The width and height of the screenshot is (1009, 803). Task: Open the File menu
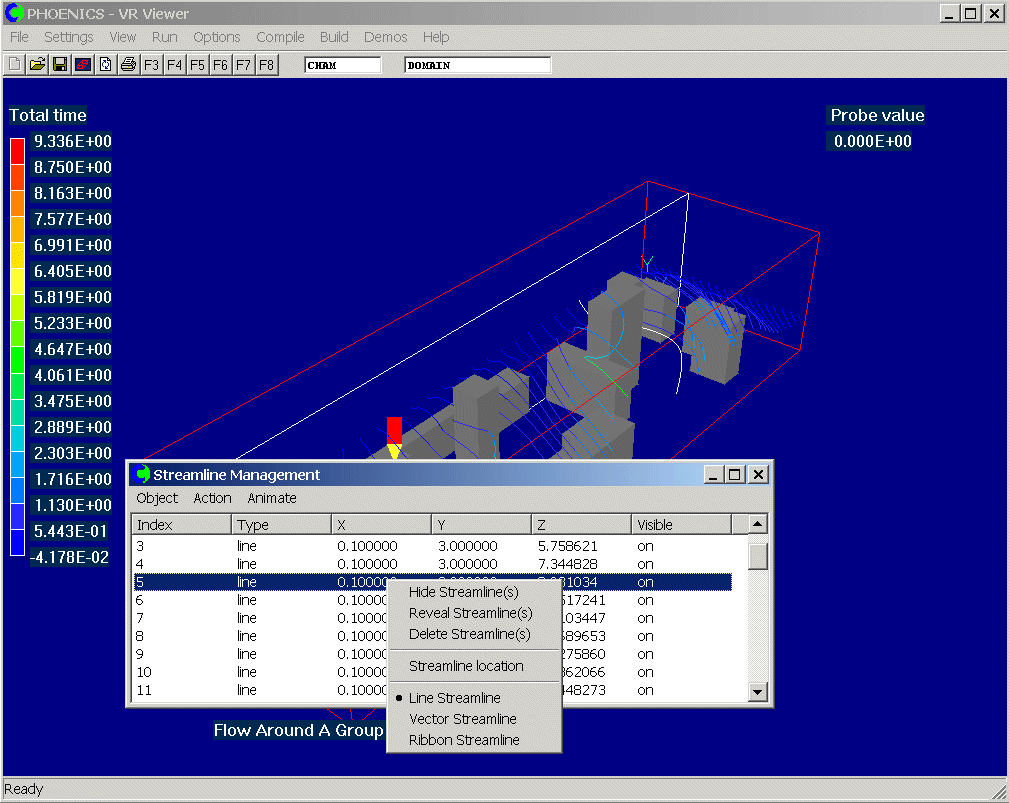[x=19, y=37]
